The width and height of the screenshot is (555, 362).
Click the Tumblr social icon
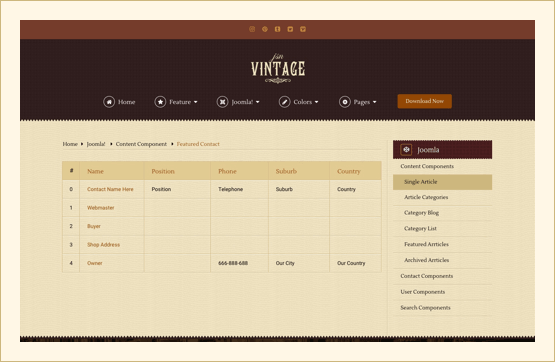click(278, 29)
